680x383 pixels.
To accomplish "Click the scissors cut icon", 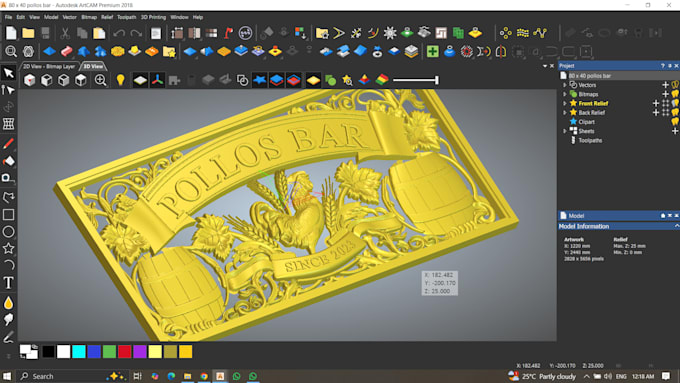I will pos(65,33).
